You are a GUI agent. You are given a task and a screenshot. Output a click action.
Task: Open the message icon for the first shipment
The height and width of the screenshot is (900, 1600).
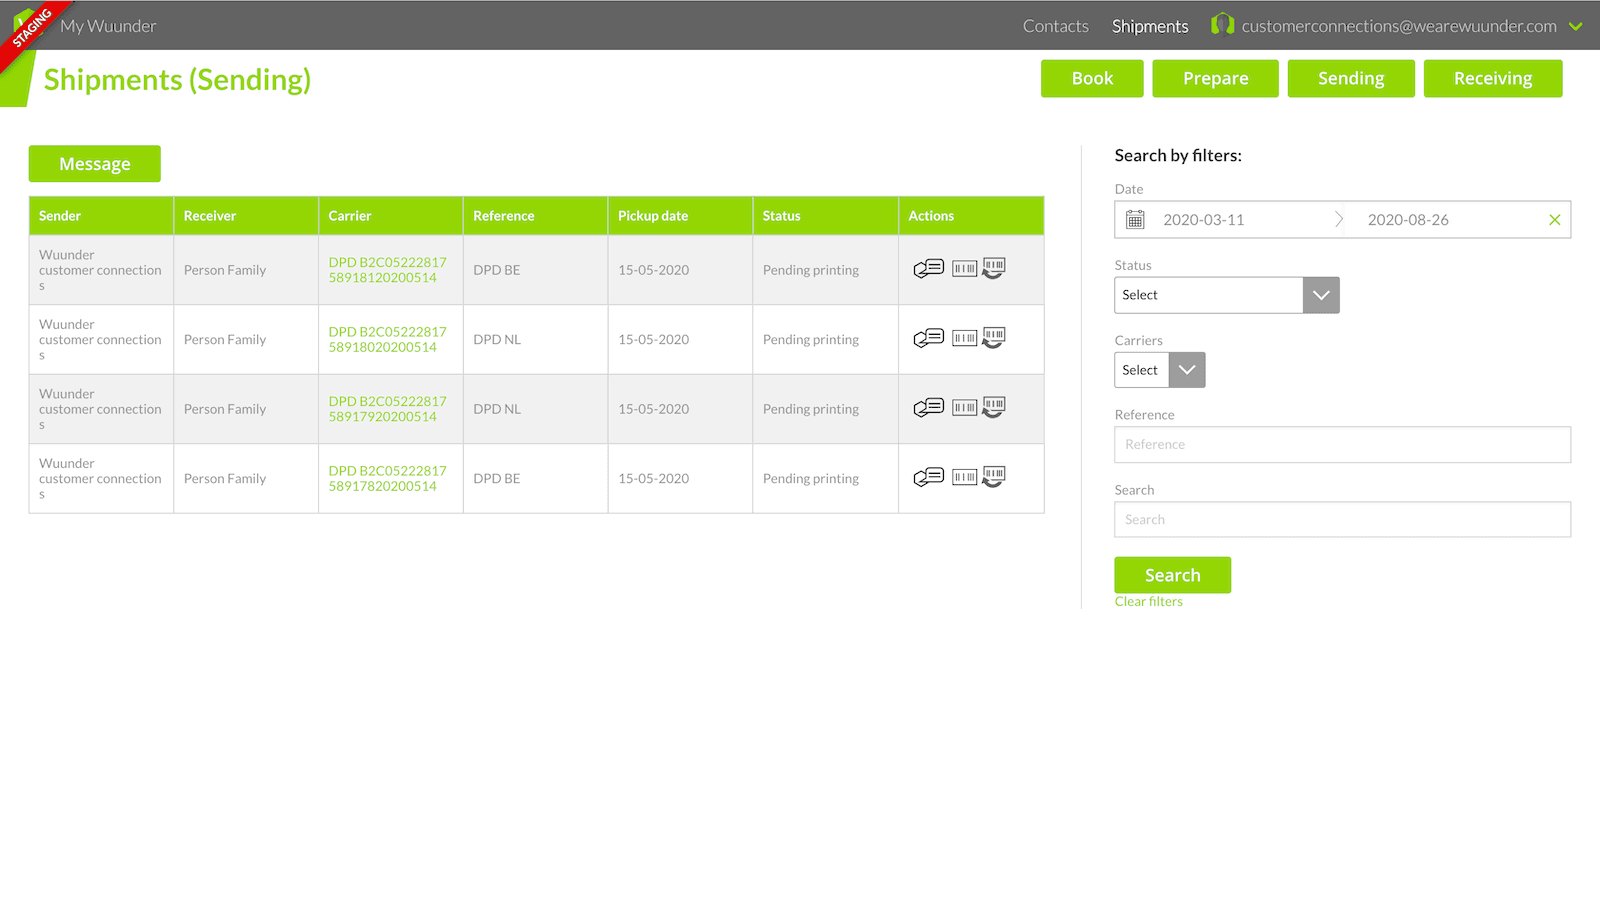[x=928, y=268]
